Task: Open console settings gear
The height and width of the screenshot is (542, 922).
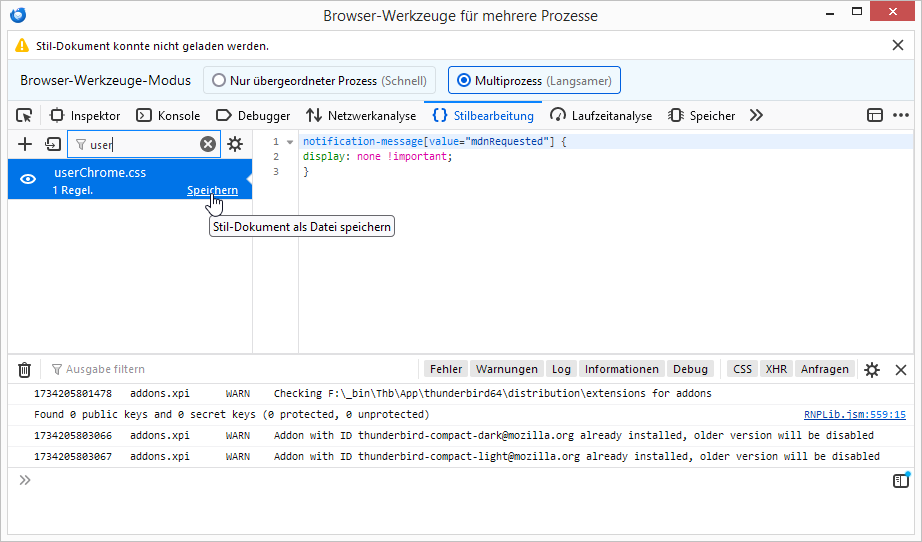Action: point(872,370)
